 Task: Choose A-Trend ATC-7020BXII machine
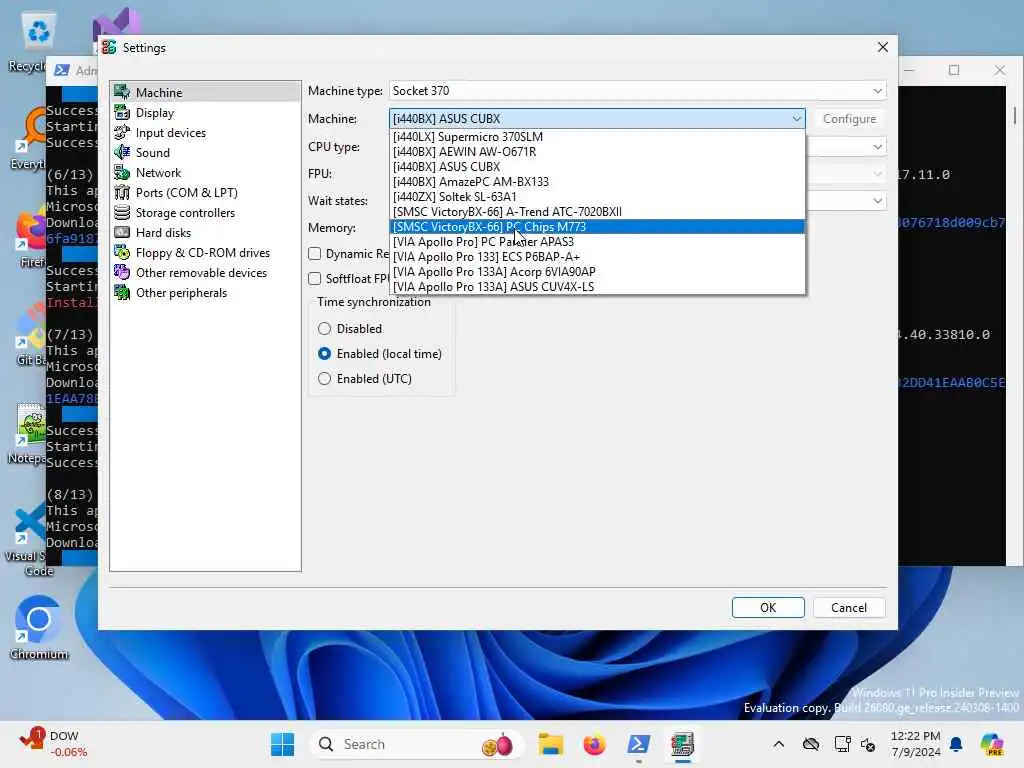pyautogui.click(x=598, y=212)
